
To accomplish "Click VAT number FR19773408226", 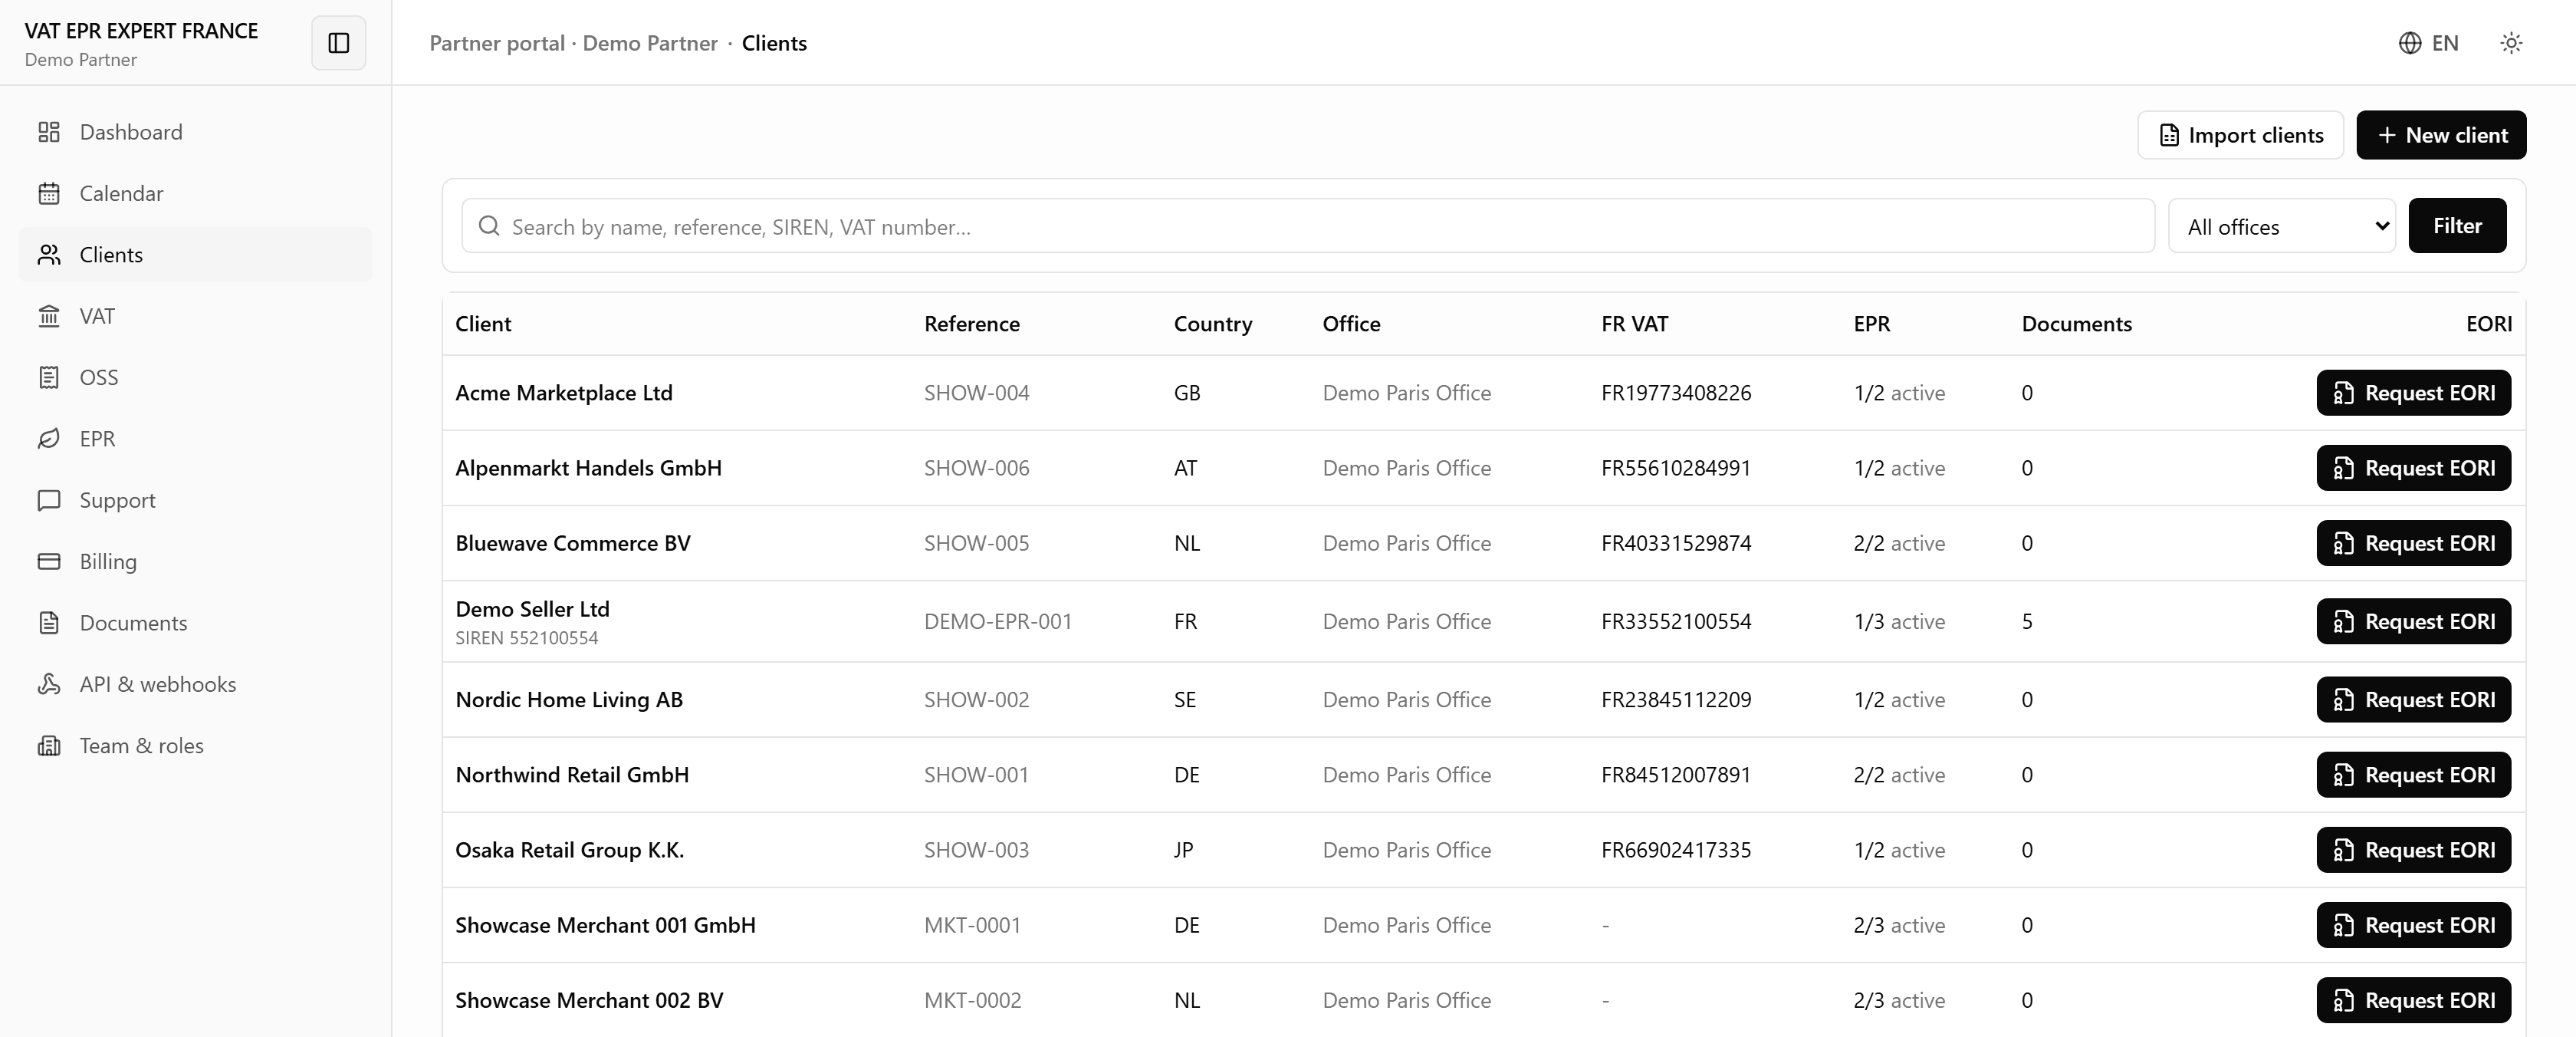I will (1676, 393).
